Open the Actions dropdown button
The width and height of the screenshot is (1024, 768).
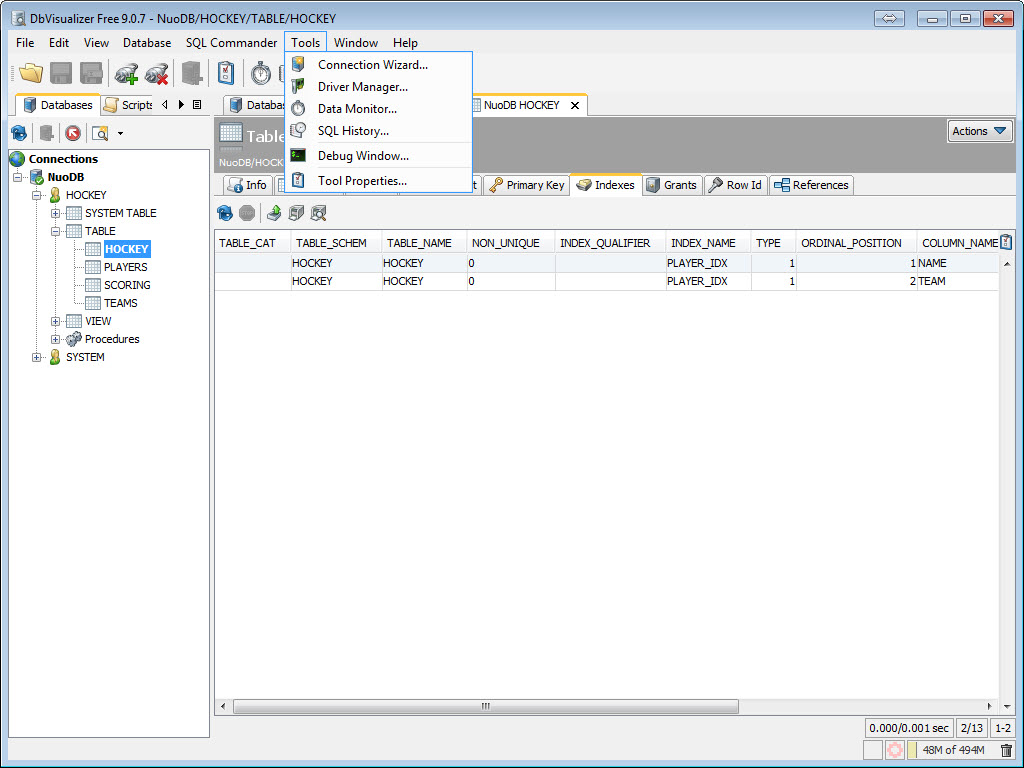(x=979, y=131)
